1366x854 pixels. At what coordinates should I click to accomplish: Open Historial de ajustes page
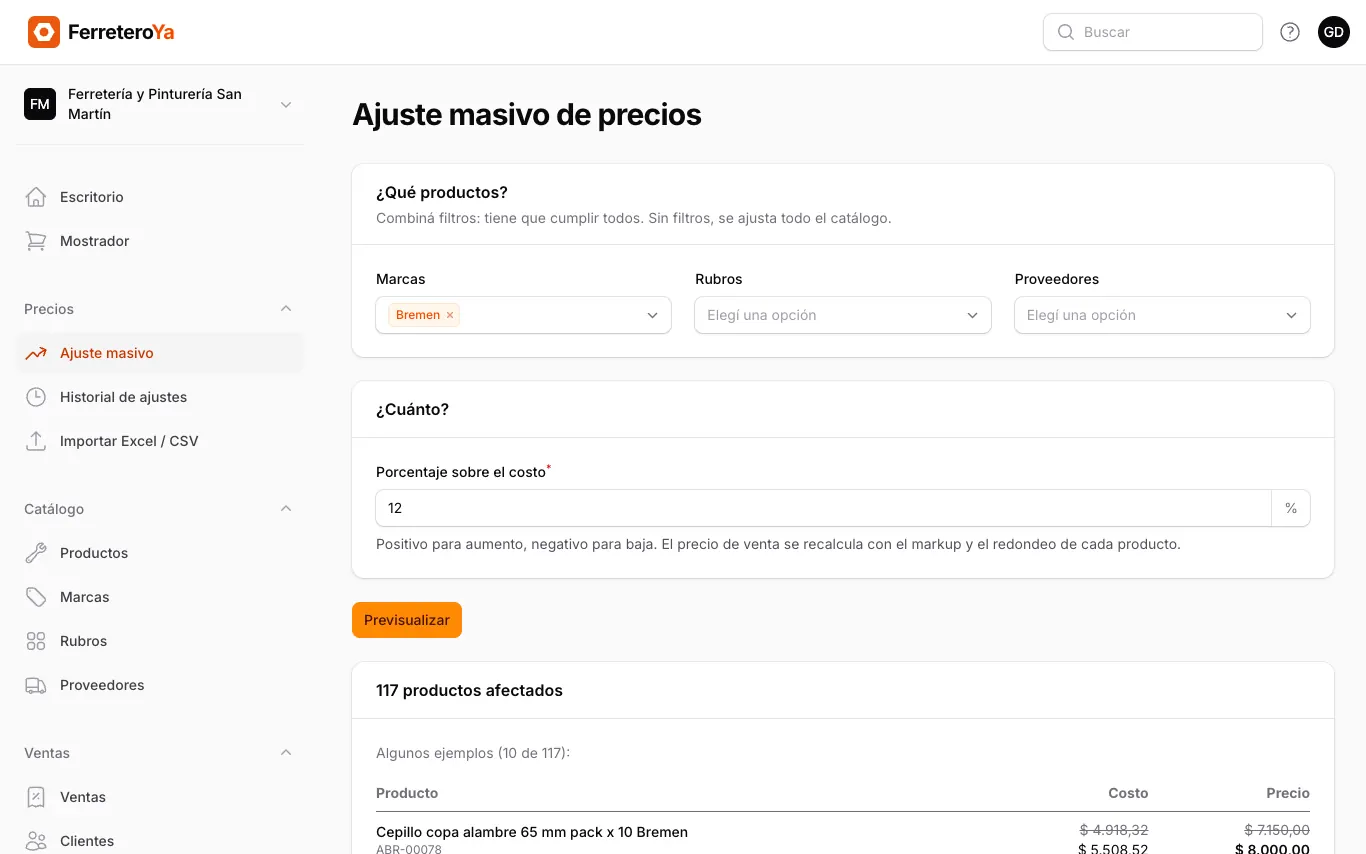point(160,397)
